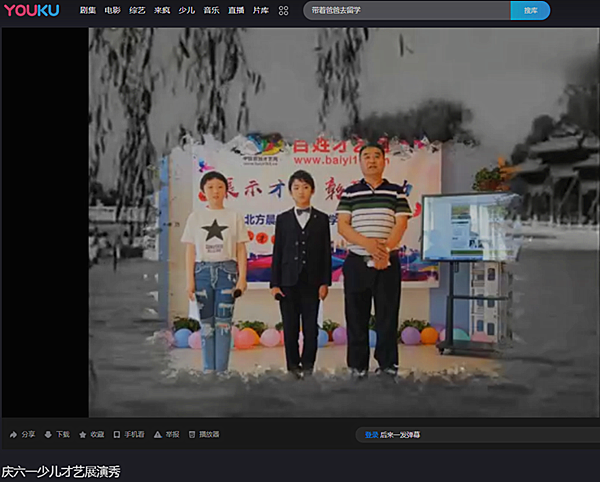Expand the all-channels grid icon
The image size is (600, 482).
[283, 10]
